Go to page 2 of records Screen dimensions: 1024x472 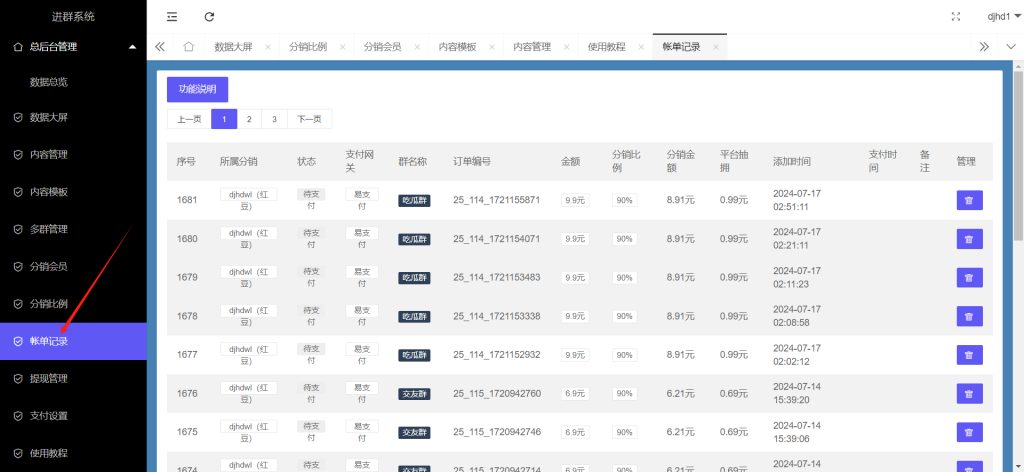tap(249, 119)
